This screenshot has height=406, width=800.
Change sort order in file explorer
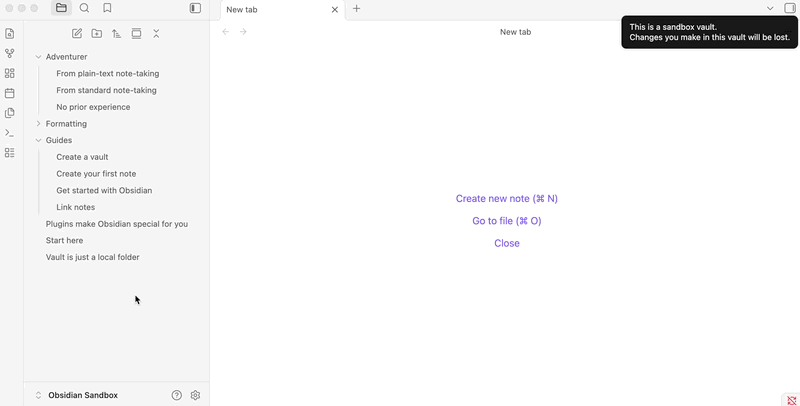click(116, 33)
